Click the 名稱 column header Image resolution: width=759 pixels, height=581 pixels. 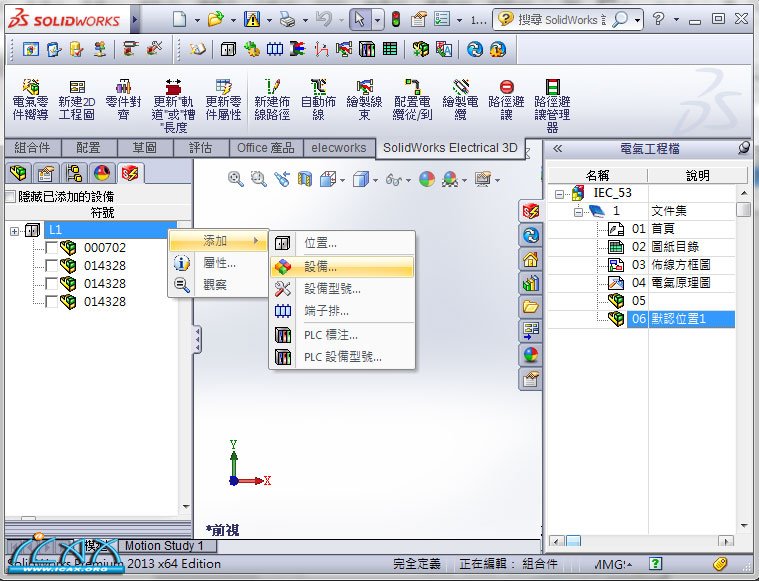click(x=597, y=175)
